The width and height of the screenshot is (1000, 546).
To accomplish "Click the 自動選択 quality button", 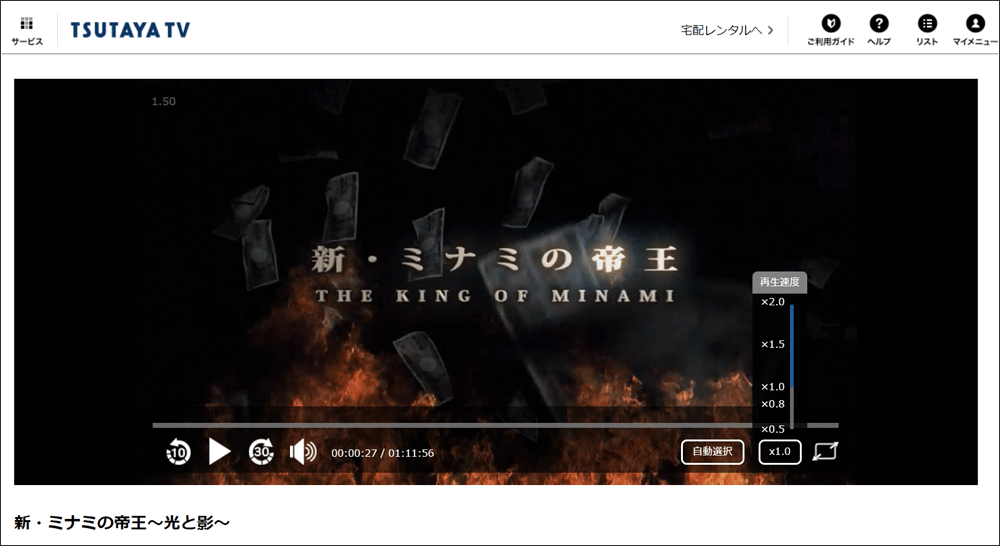I will coord(712,452).
